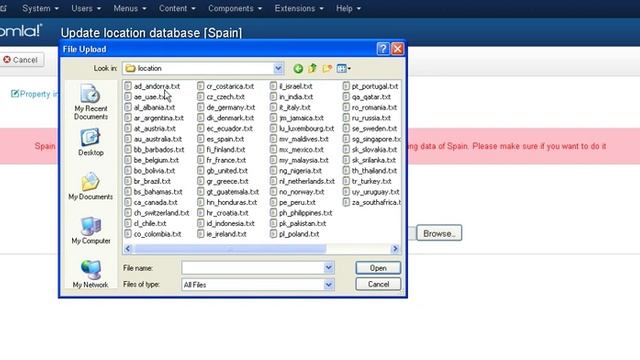640x360 pixels.
Task: Select file ad_andorra.txt
Action: coord(152,86)
